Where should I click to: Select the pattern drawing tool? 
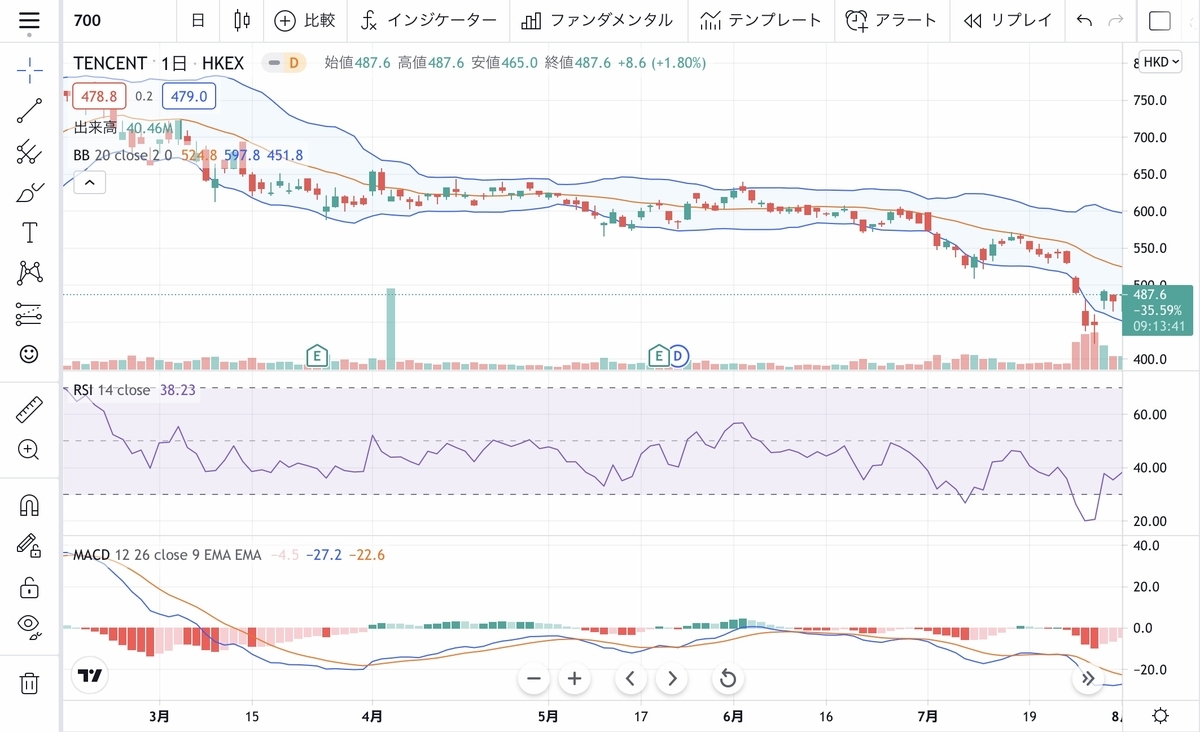coord(30,272)
